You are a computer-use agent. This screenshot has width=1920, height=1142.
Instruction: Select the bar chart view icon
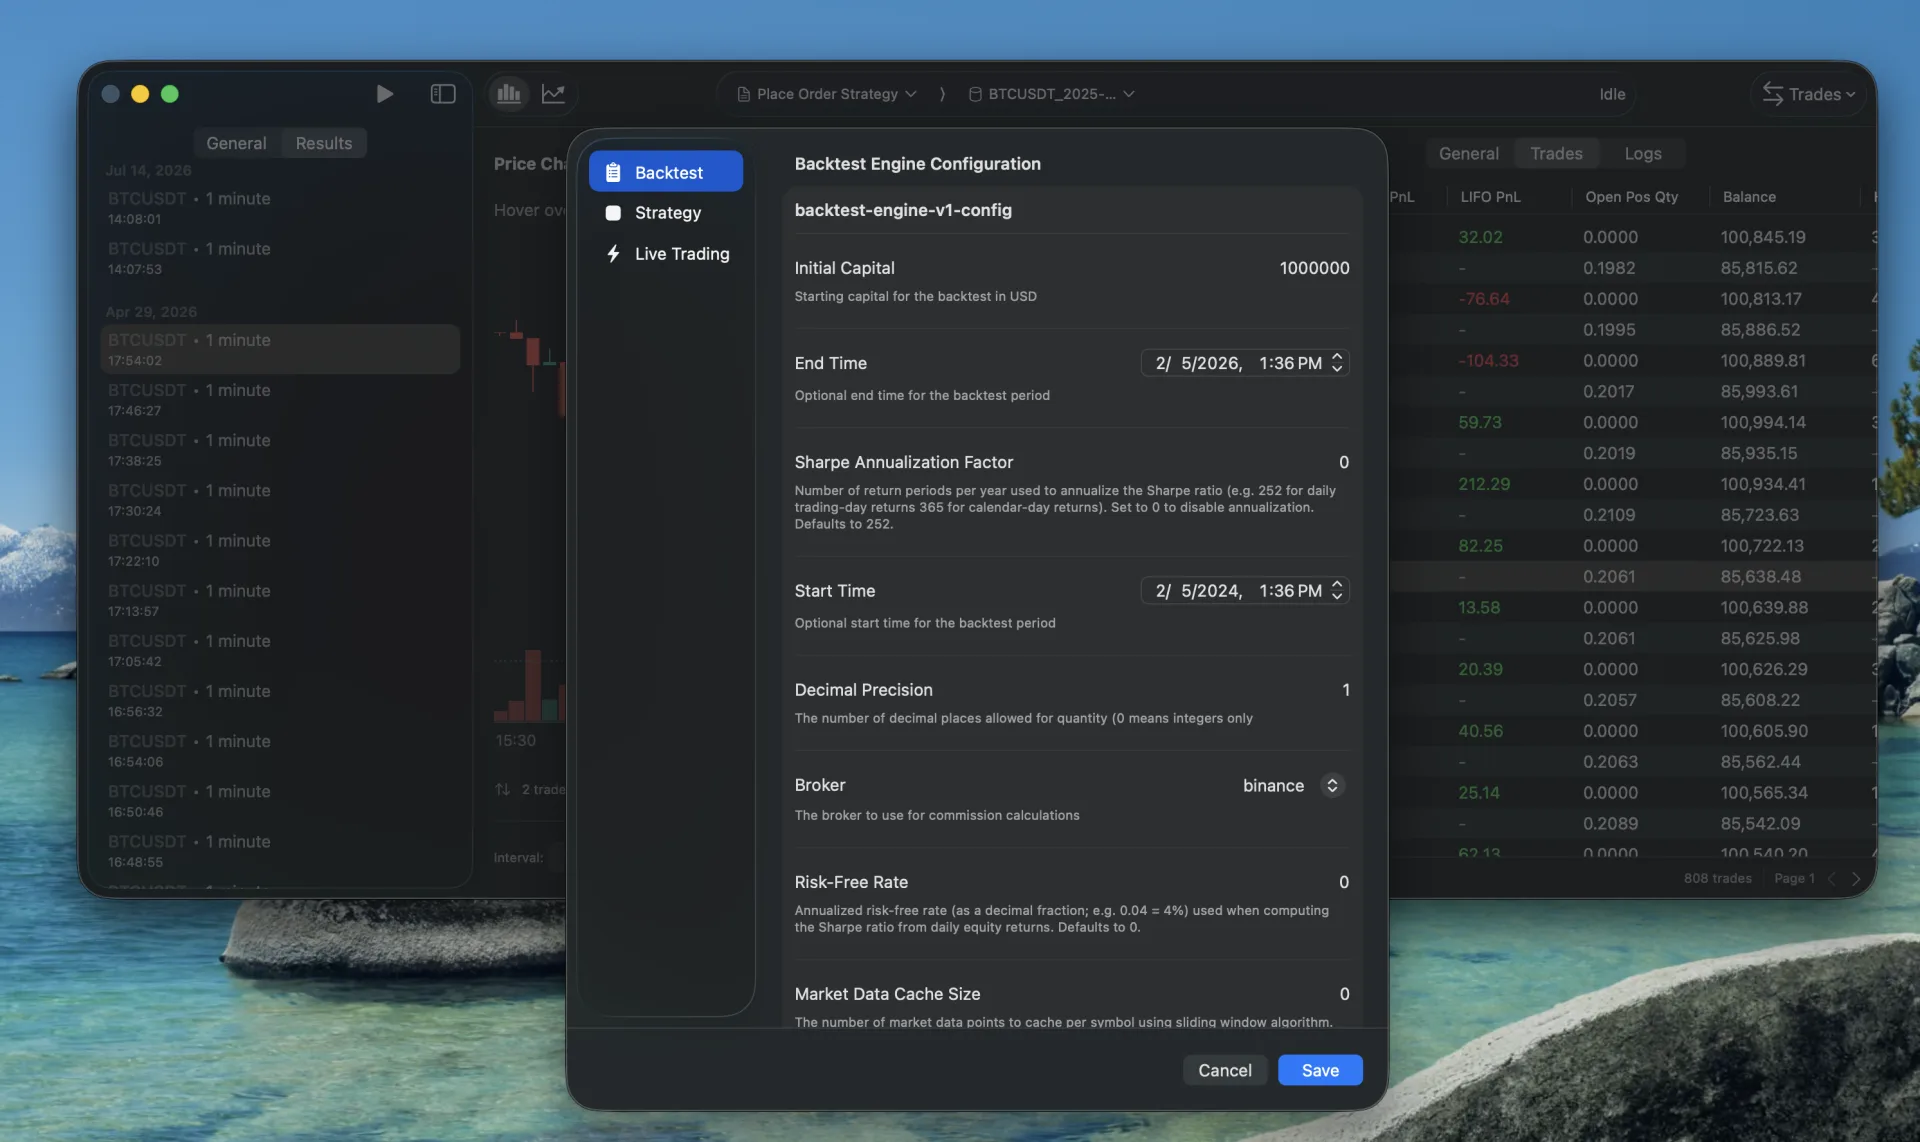click(x=509, y=94)
